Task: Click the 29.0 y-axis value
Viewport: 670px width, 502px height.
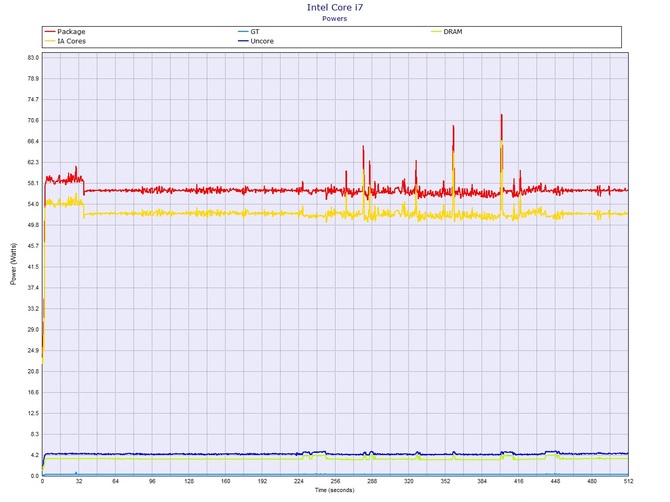Action: click(x=34, y=329)
